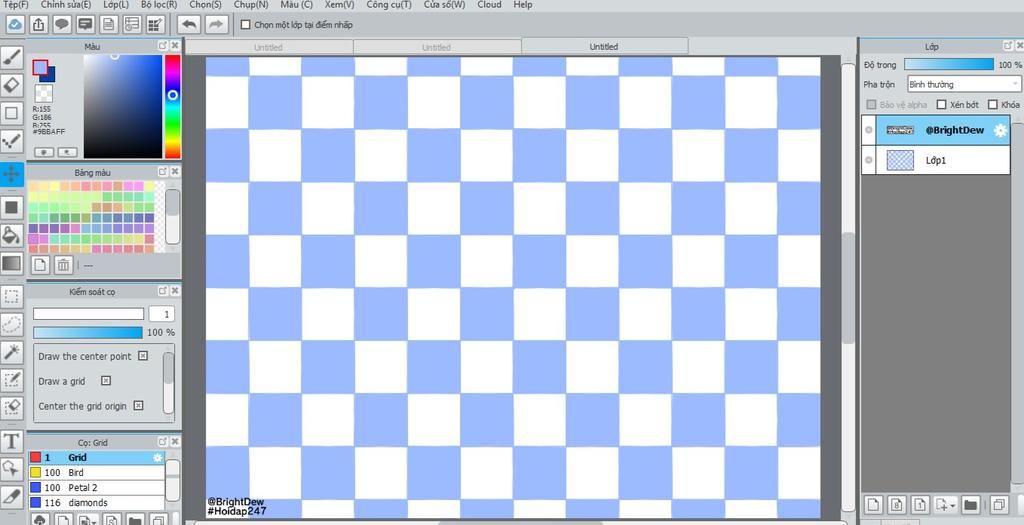Open the Chỉnh sửa(E) menu

click(66, 5)
